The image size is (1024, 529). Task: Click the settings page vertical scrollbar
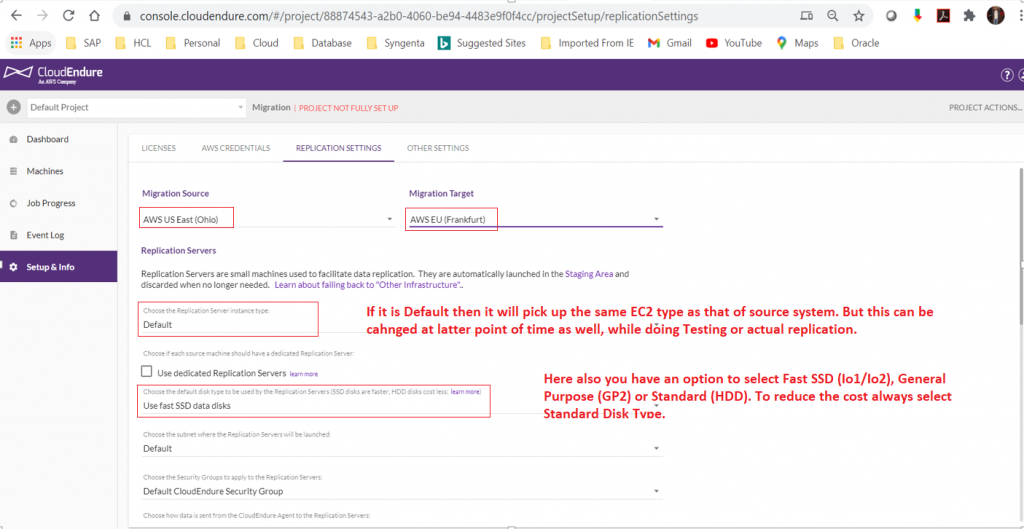(1020, 245)
